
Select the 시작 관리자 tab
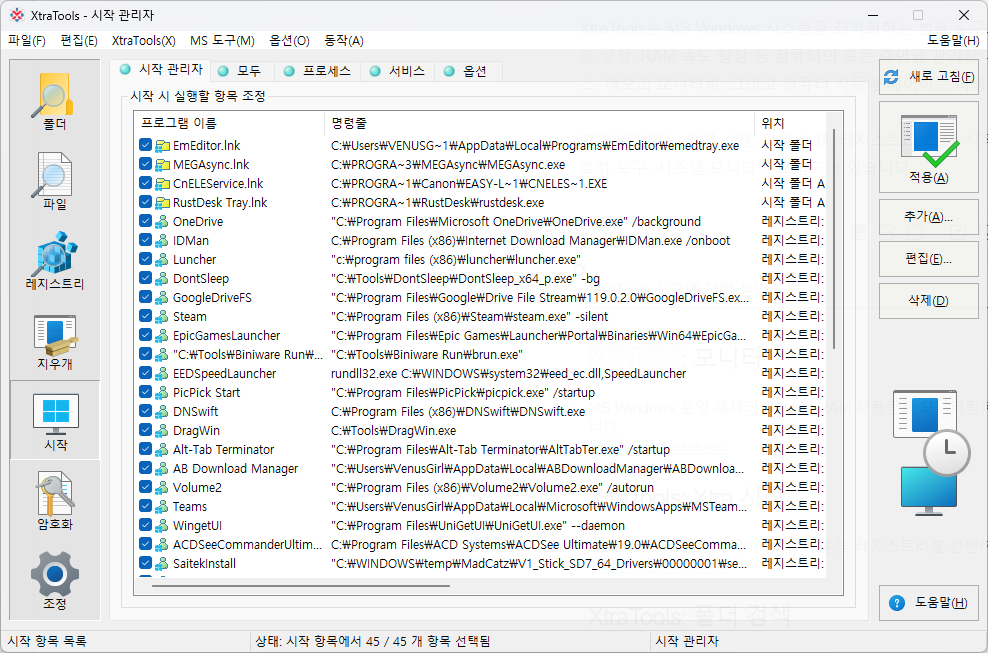pyautogui.click(x=161, y=69)
